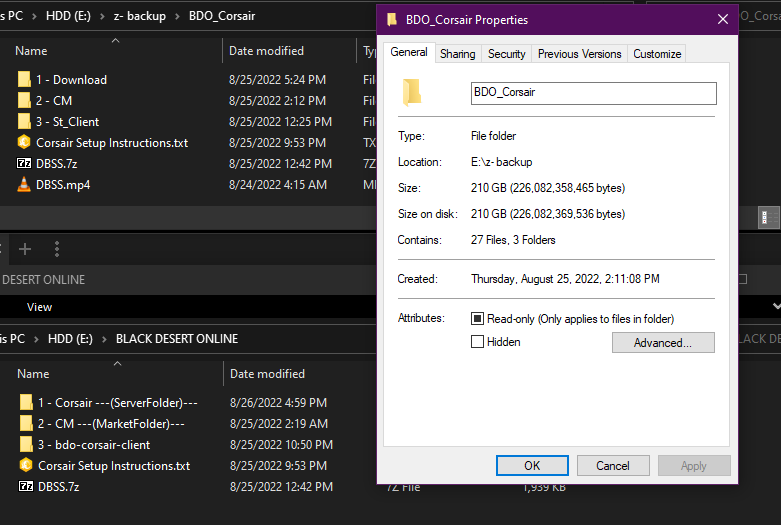Image resolution: width=781 pixels, height=525 pixels.
Task: Click the DESERT ONLINE tab title
Action: (x=43, y=279)
